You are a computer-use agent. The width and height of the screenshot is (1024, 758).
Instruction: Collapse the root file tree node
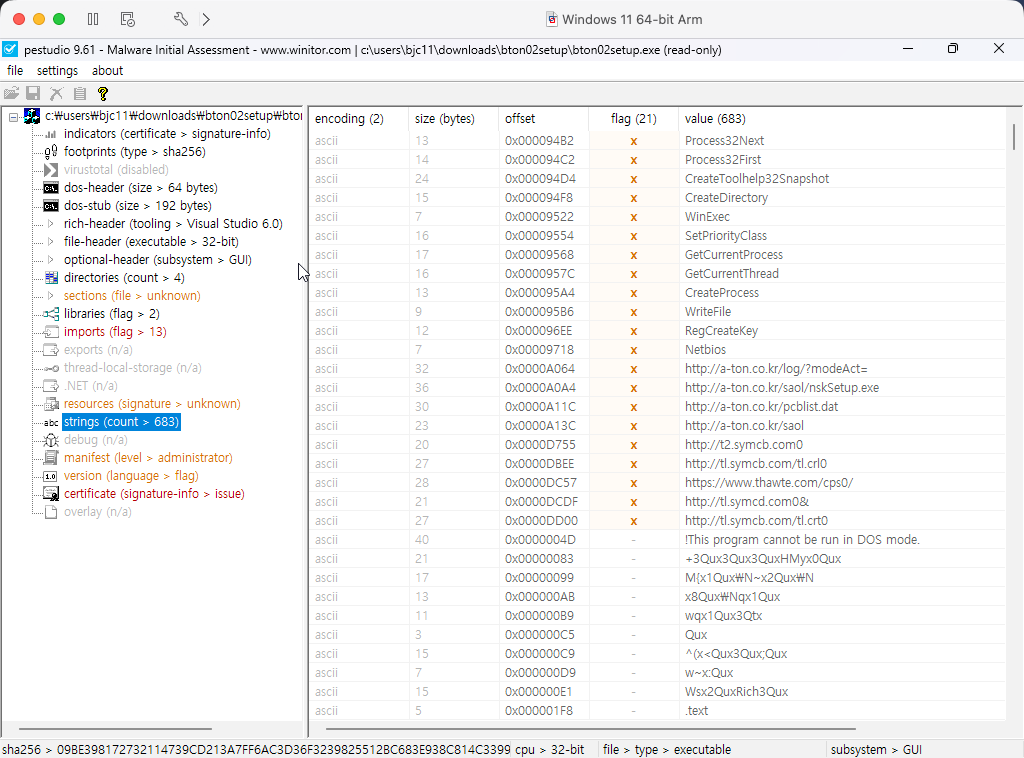click(x=14, y=116)
